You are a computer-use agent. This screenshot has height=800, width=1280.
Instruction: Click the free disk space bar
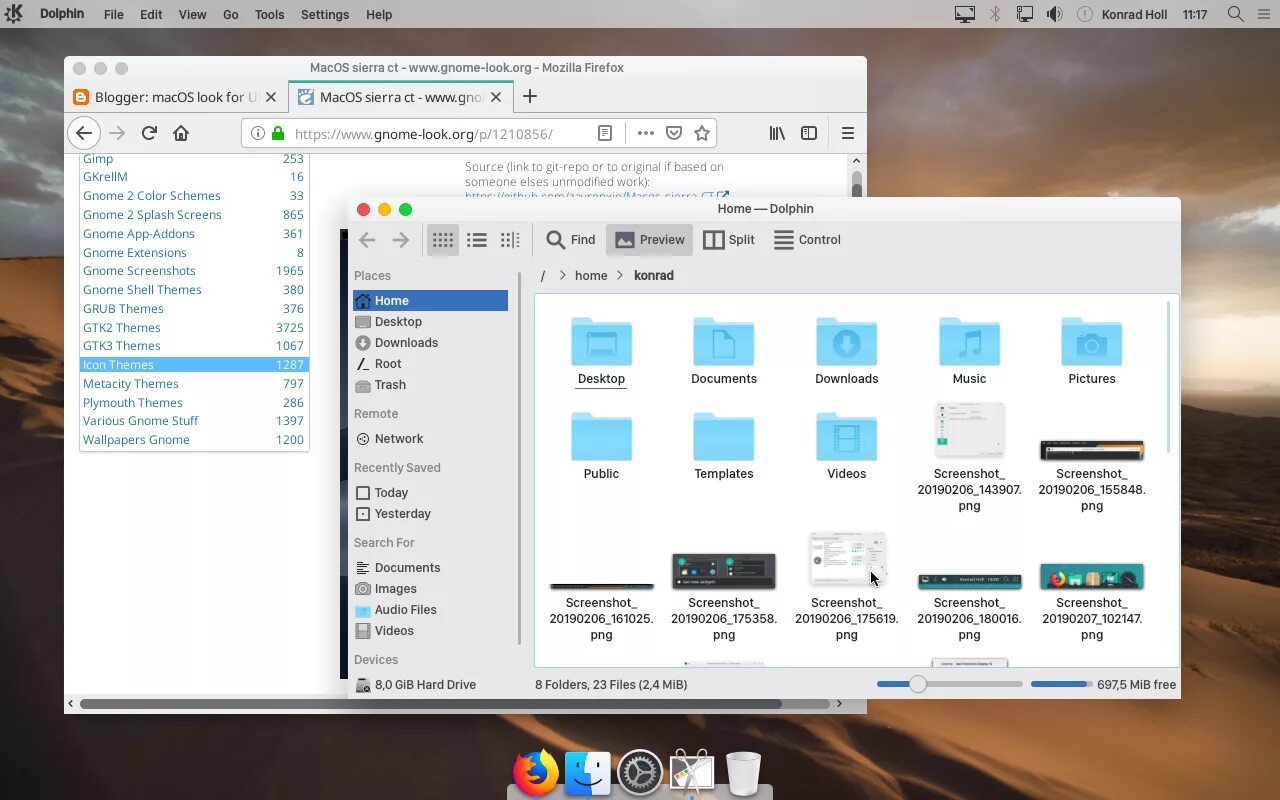[1060, 684]
